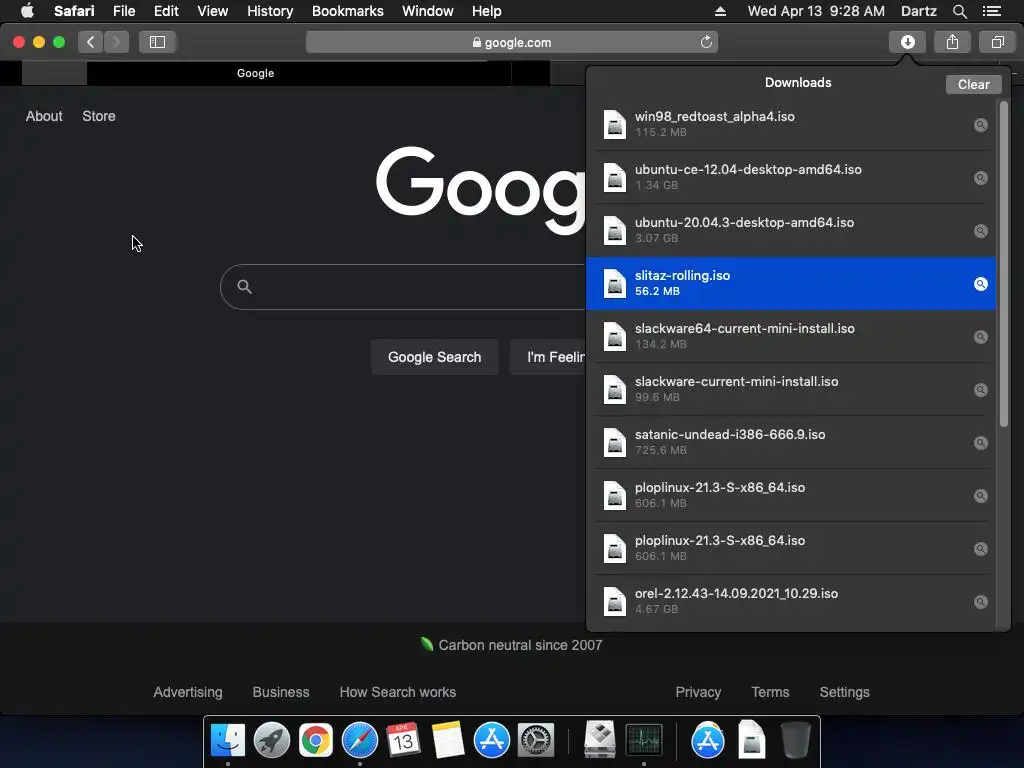Click the Google Search button

coord(434,357)
